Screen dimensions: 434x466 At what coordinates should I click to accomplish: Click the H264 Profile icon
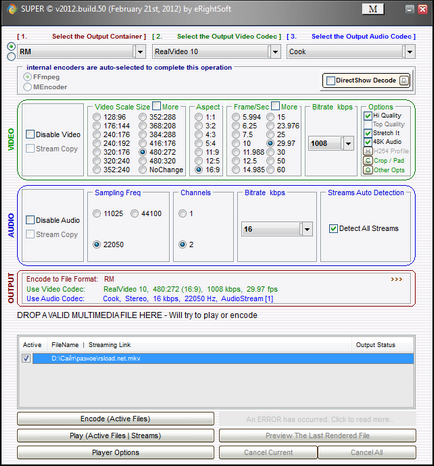pos(368,151)
